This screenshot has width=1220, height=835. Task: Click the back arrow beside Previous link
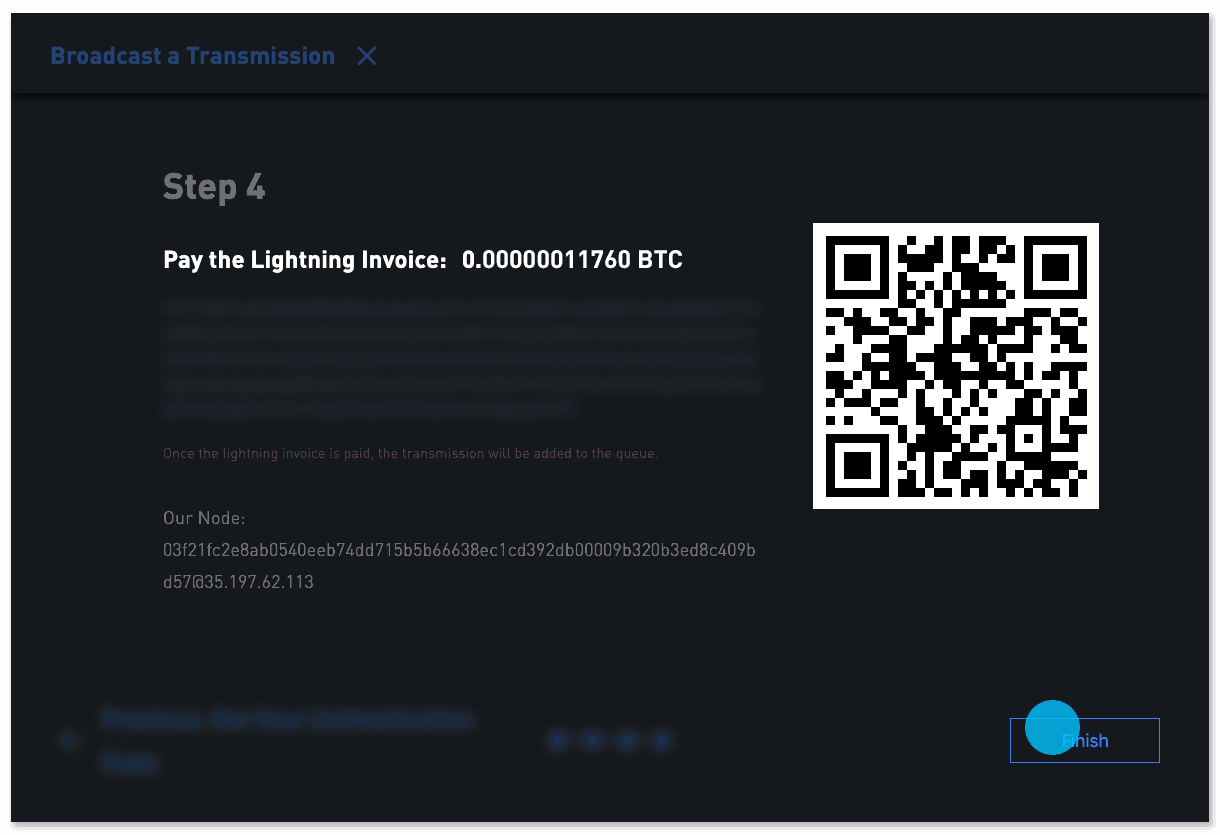pyautogui.click(x=69, y=740)
